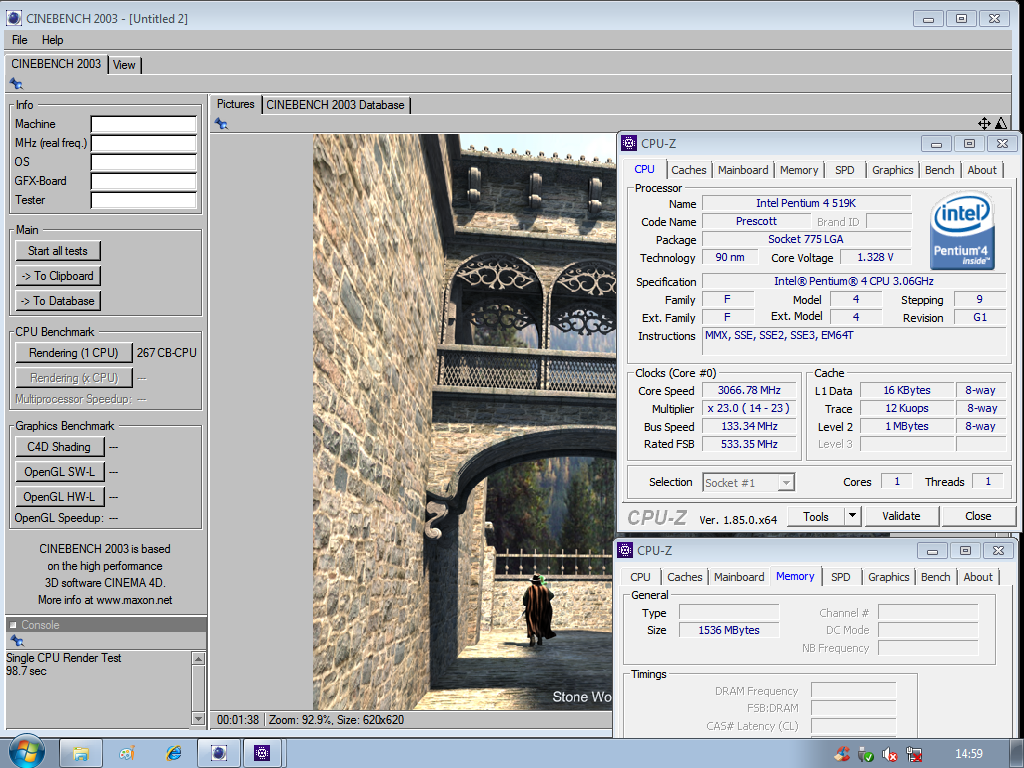Image resolution: width=1024 pixels, height=768 pixels.
Task: Open About tab in lower CPU-Z window
Action: pos(978,577)
